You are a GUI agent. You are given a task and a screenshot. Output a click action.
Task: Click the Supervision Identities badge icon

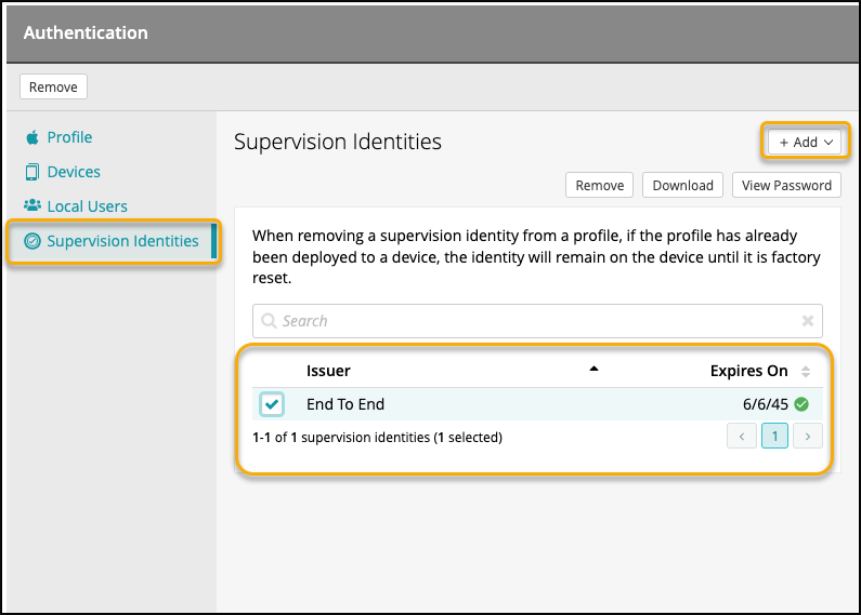[x=33, y=241]
